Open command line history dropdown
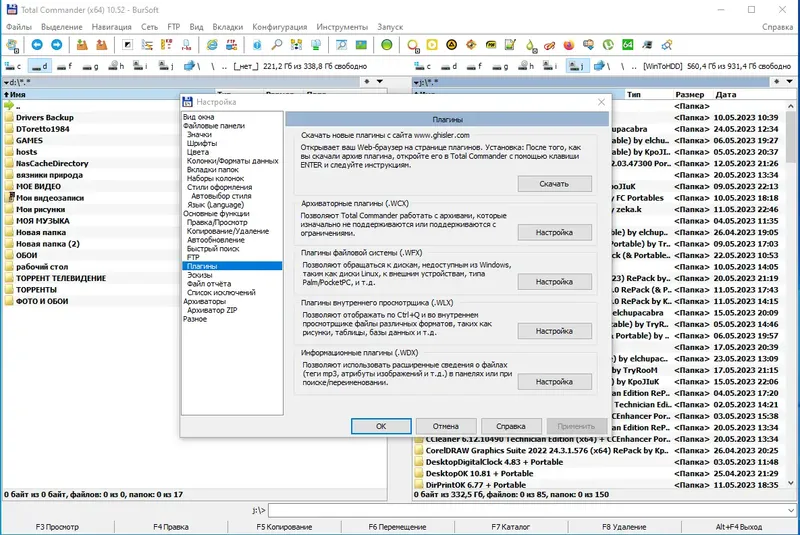The width and height of the screenshot is (800, 535). [791, 510]
